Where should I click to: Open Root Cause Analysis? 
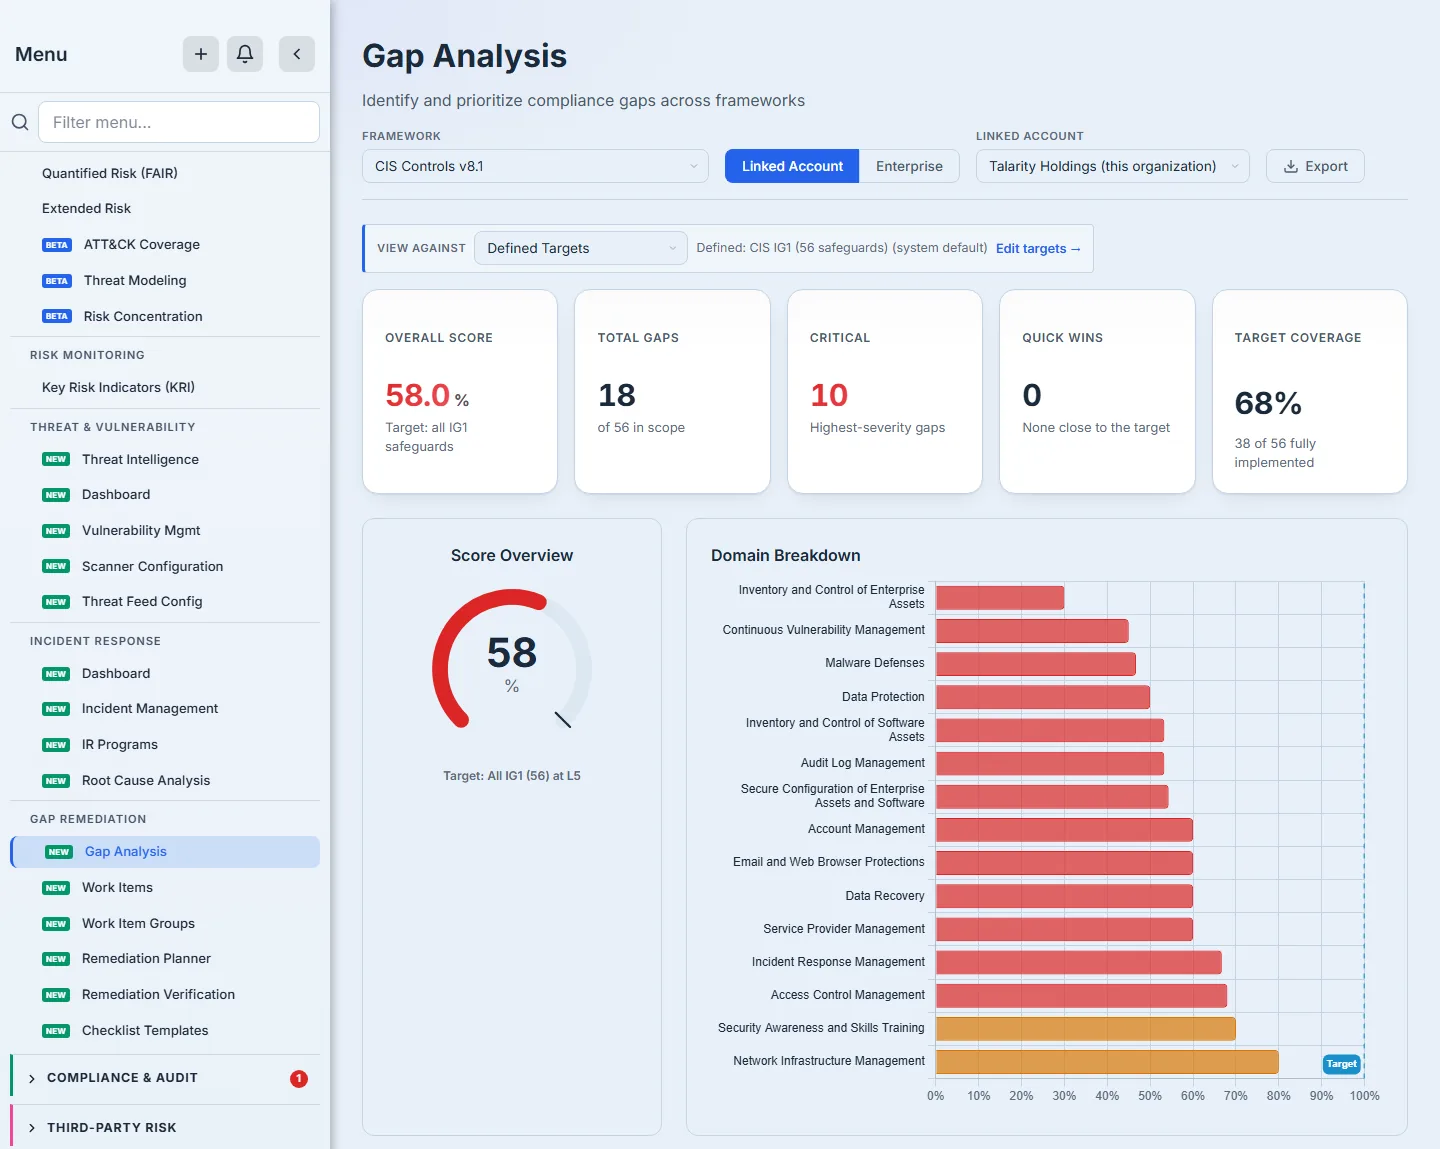click(x=146, y=780)
